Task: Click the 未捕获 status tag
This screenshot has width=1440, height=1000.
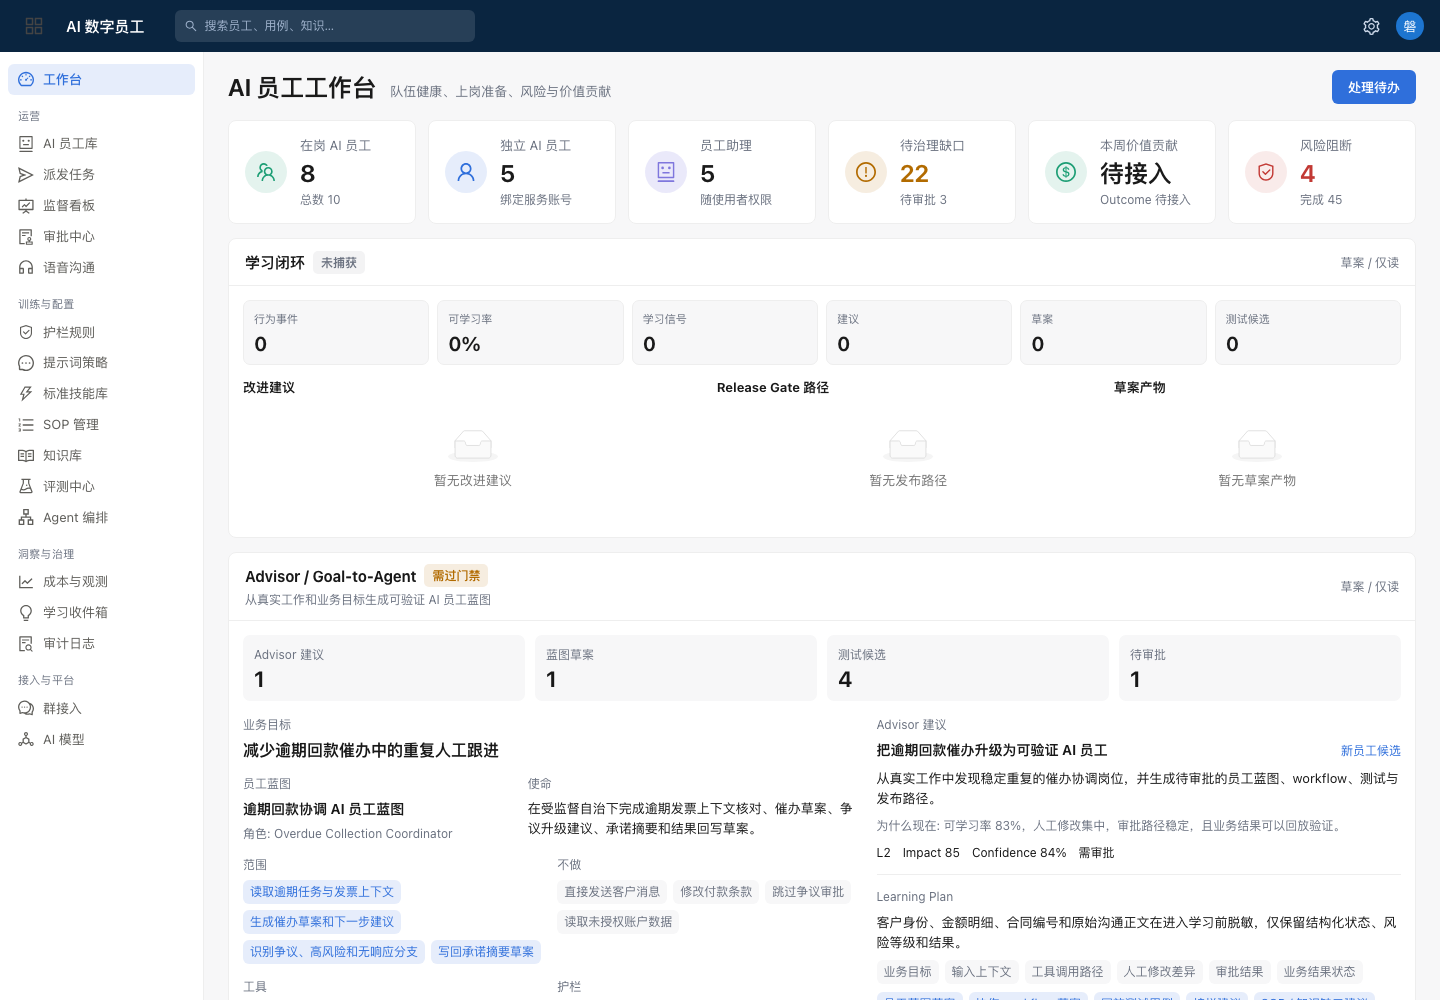Action: click(x=339, y=262)
